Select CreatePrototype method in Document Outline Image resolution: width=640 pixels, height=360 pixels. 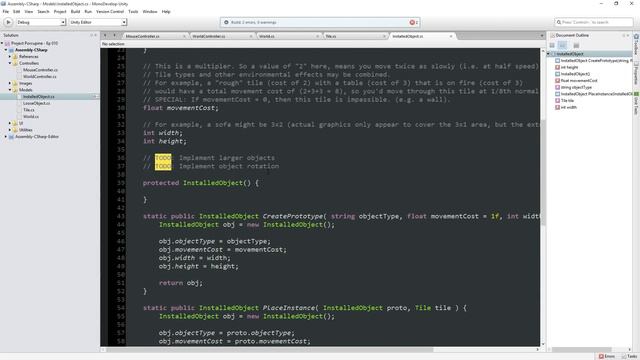point(595,60)
